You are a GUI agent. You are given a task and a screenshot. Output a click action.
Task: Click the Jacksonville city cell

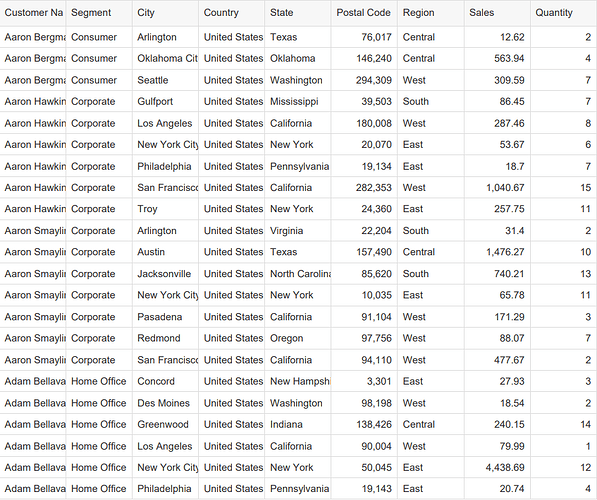pos(165,273)
